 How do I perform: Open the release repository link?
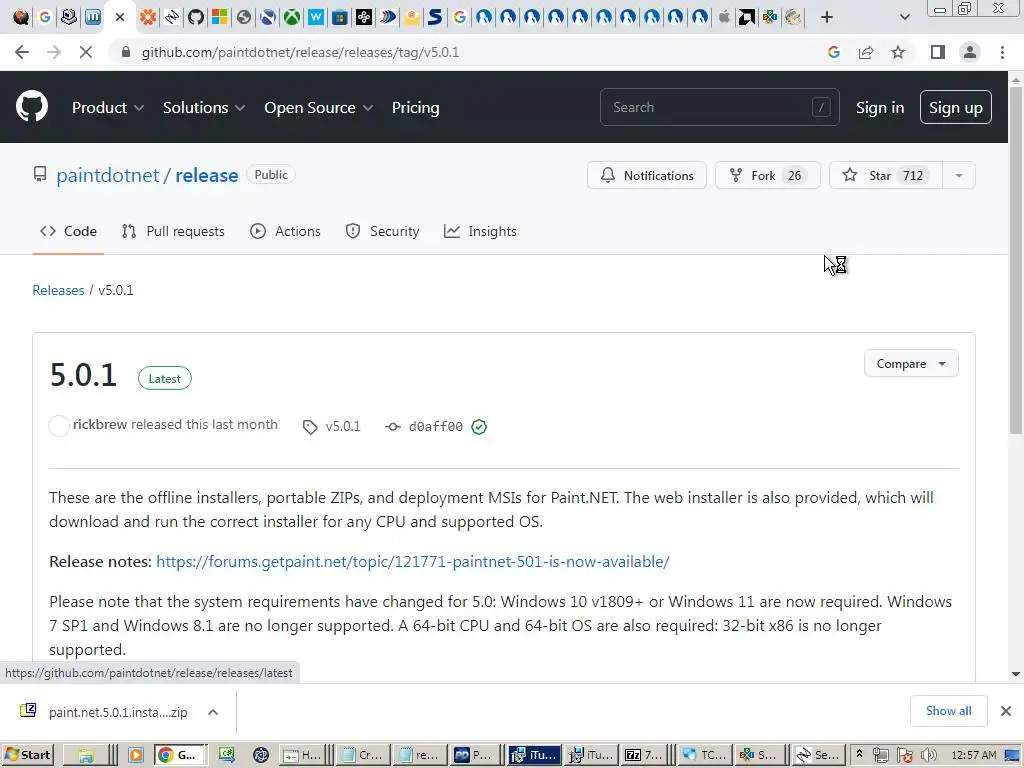pos(206,175)
